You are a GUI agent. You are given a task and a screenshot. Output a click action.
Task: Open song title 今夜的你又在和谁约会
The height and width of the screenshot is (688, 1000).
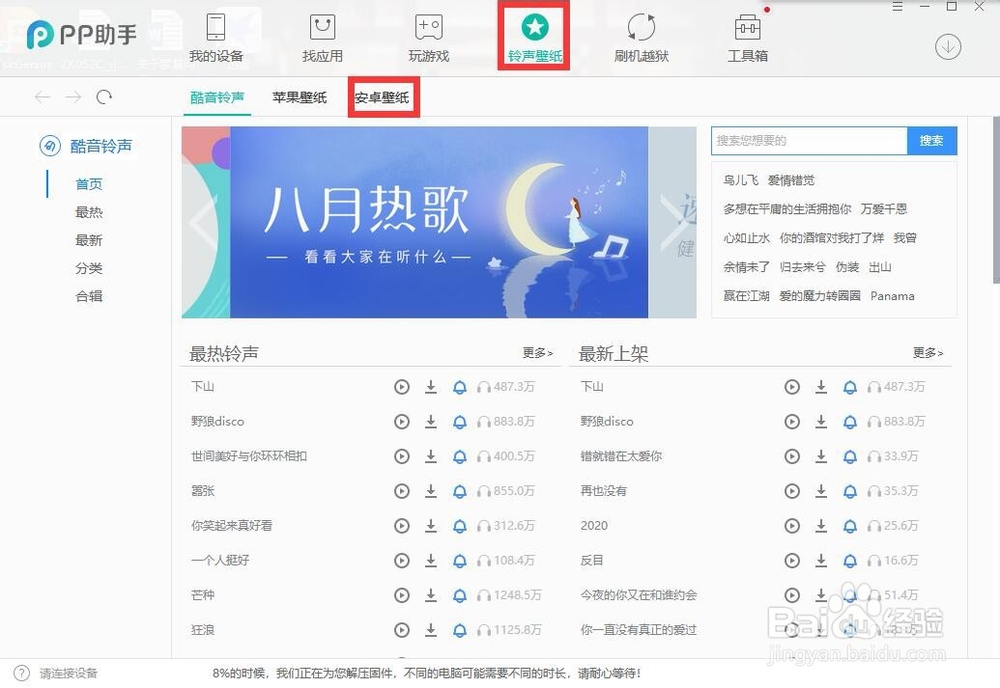[638, 595]
